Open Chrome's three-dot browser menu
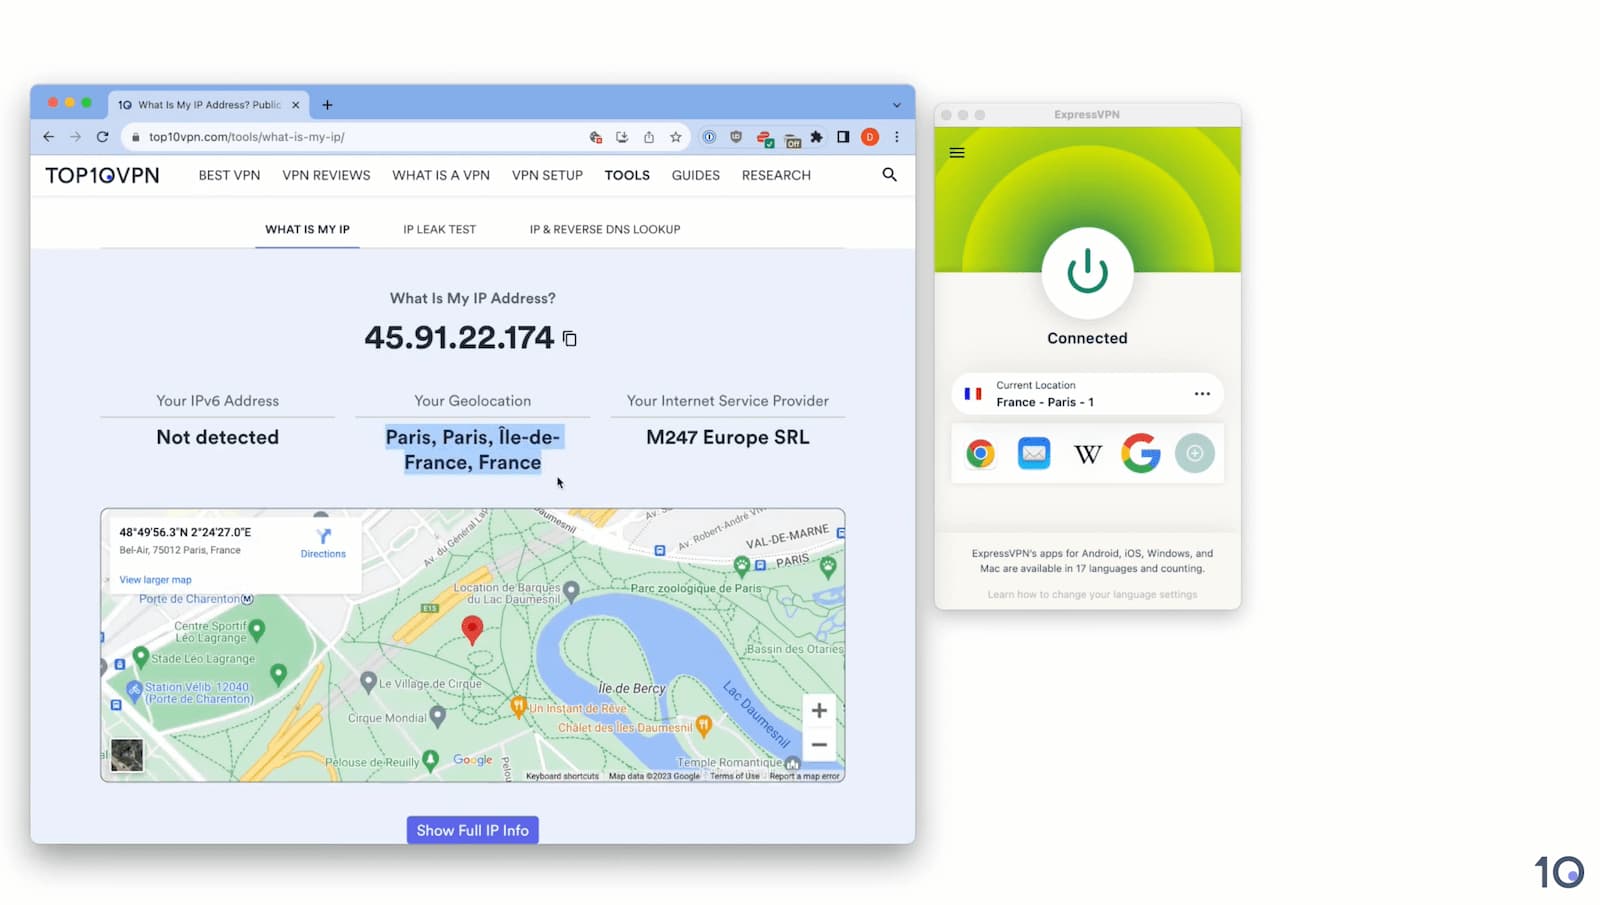Image resolution: width=1600 pixels, height=905 pixels. pos(896,137)
